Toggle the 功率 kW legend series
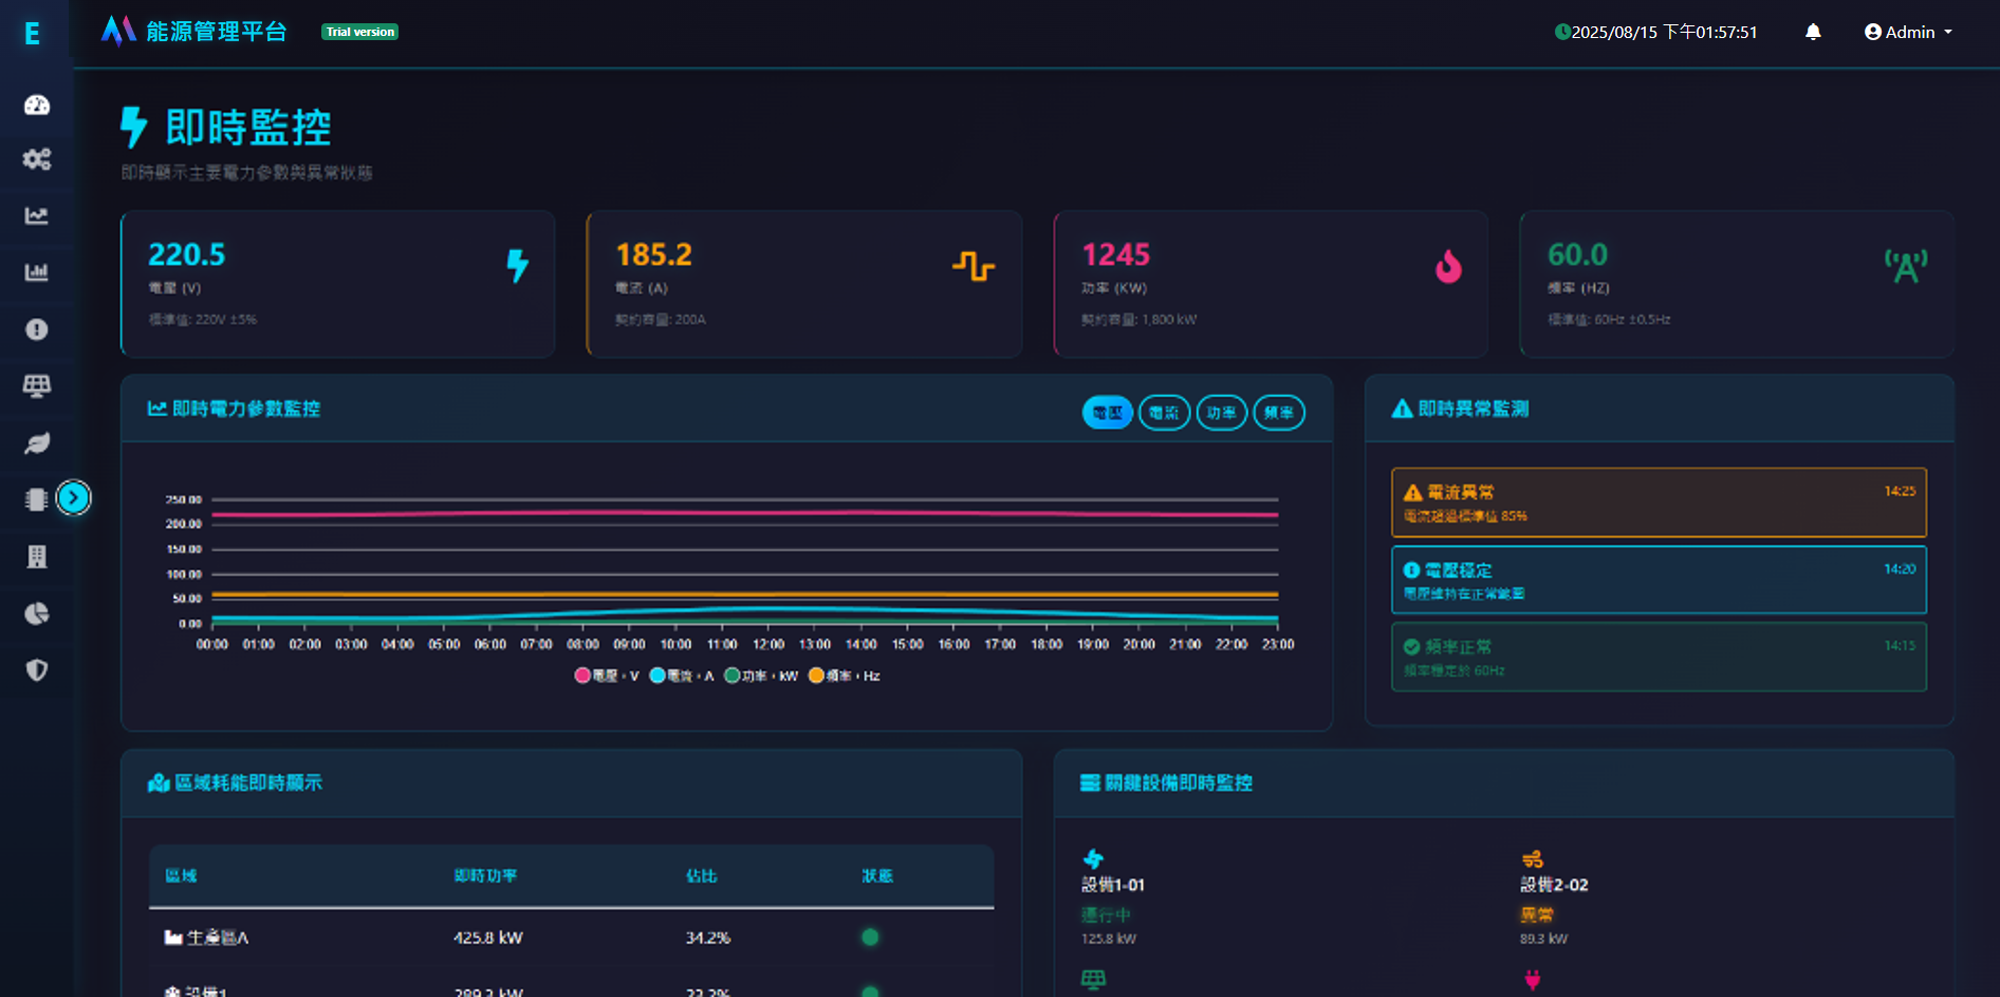This screenshot has height=997, width=2000. (x=761, y=676)
